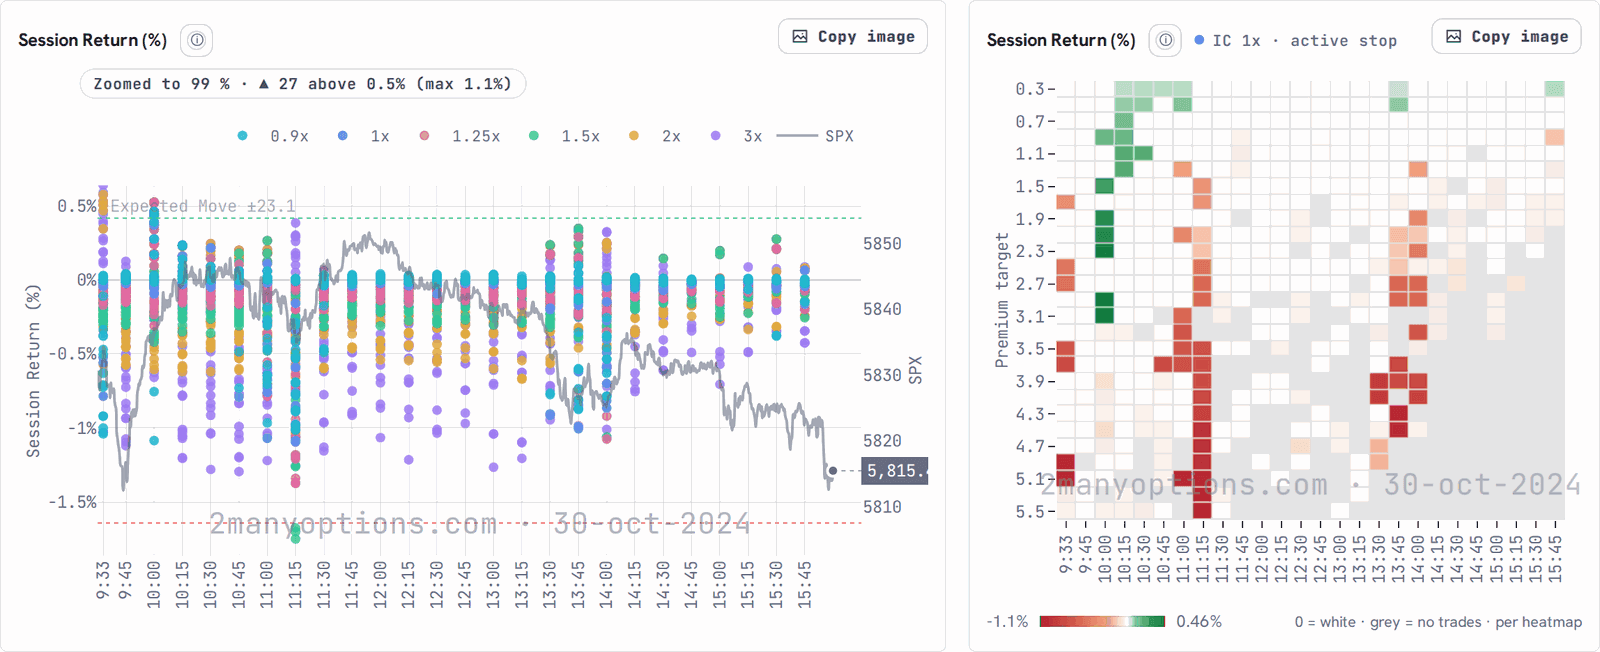Click the heatmap color scale gradient bar
The height and width of the screenshot is (652, 1600).
1102,622
